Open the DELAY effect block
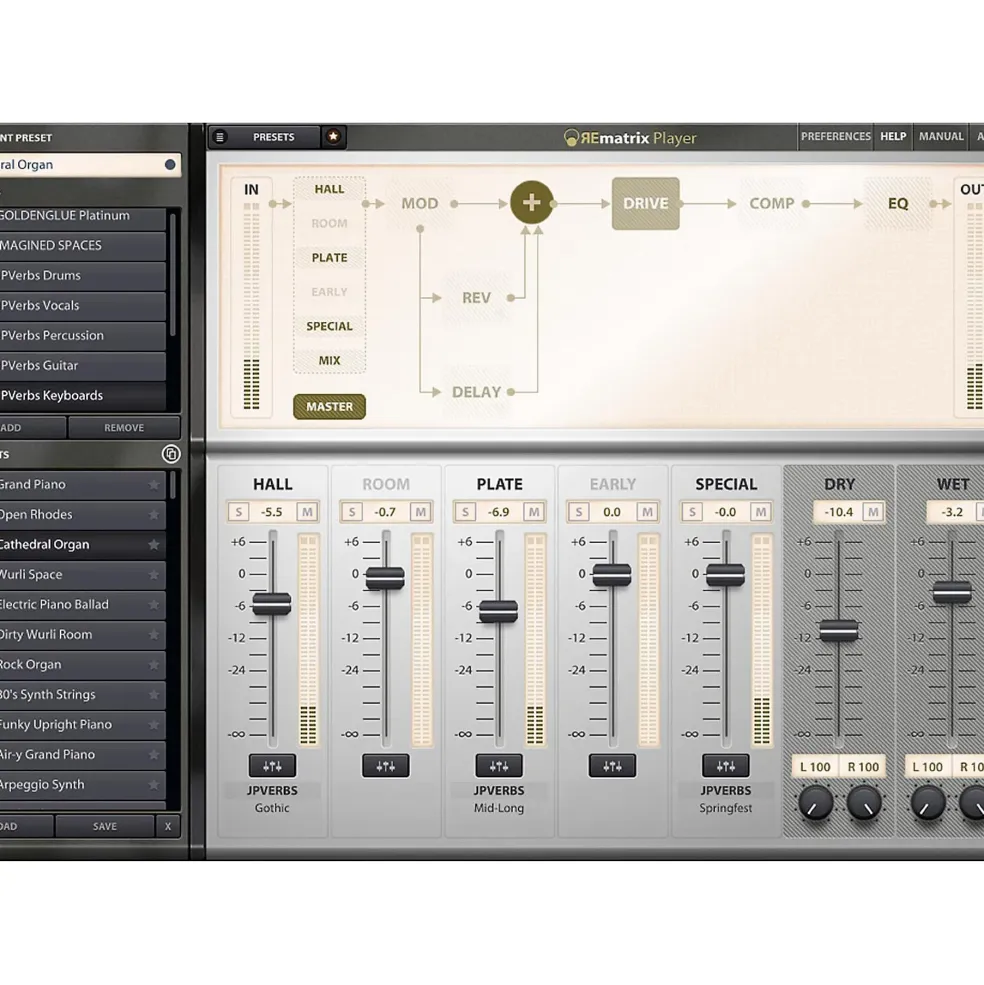984x985 pixels. (476, 392)
